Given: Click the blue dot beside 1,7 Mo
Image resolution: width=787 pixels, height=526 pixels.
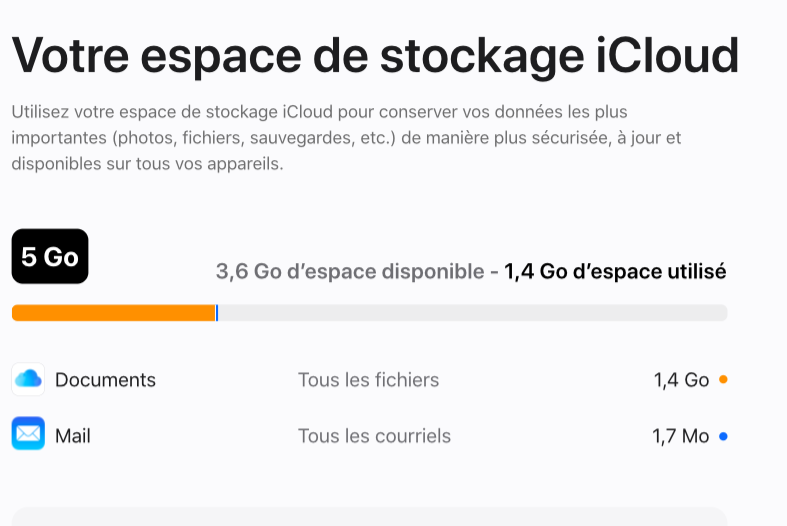Looking at the screenshot, I should click(x=723, y=436).
